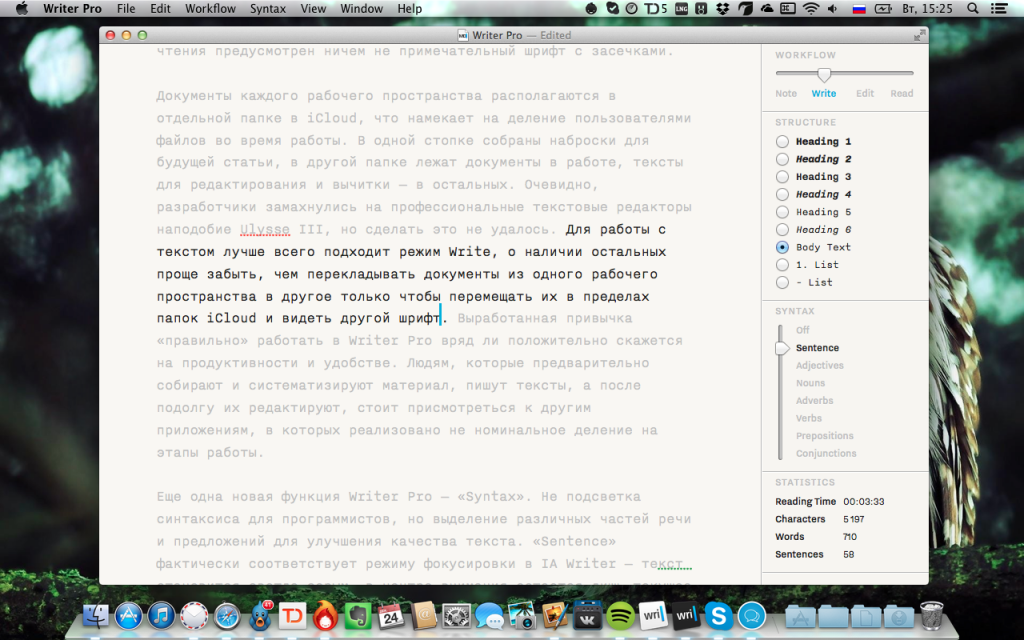Open the Russian flag input source menu
The width and height of the screenshot is (1024, 640).
(x=858, y=9)
